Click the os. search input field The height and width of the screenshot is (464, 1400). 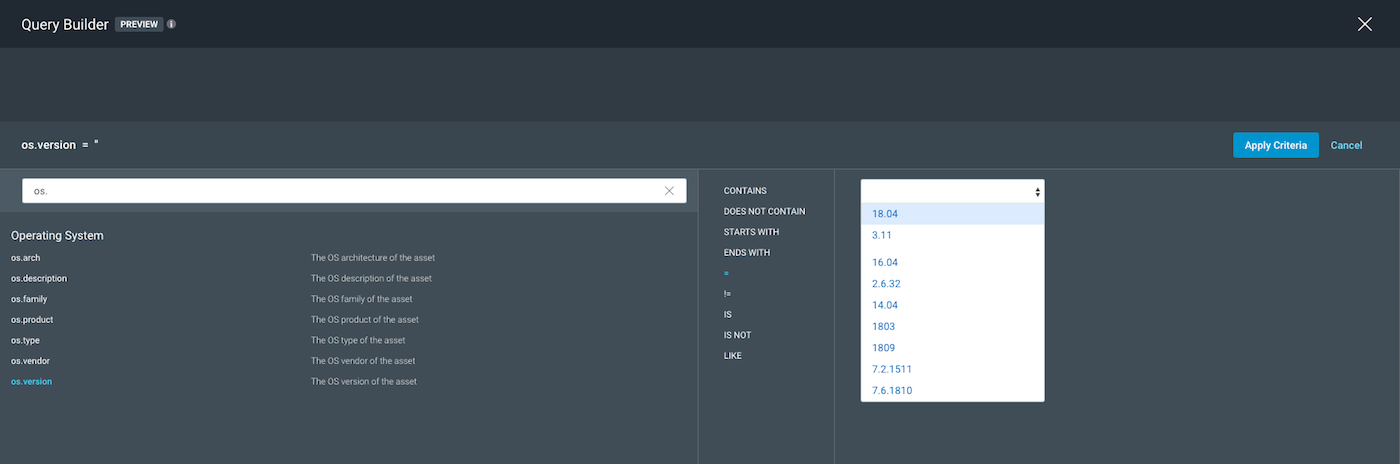click(340, 191)
